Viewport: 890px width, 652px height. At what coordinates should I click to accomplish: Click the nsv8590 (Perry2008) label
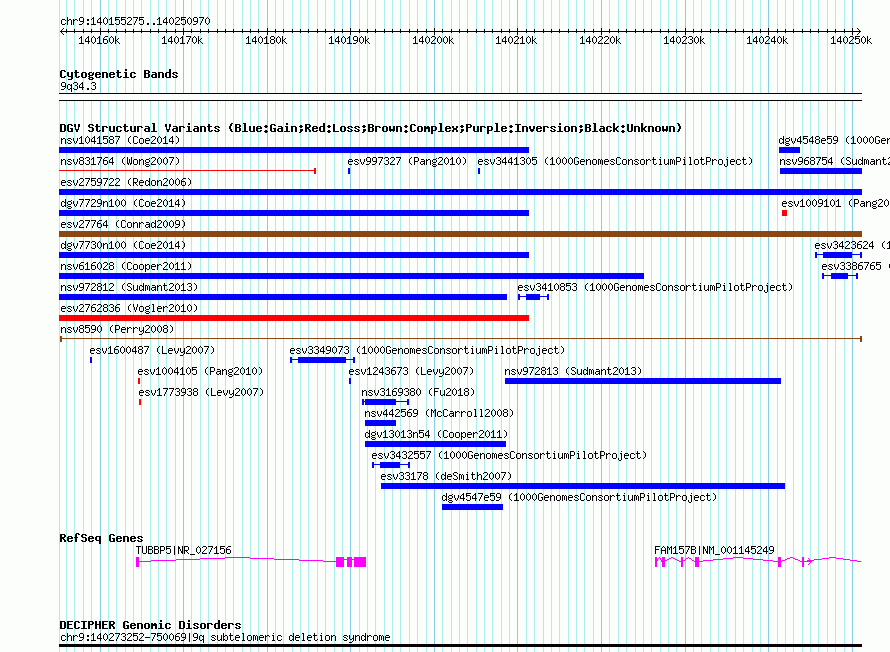click(117, 329)
